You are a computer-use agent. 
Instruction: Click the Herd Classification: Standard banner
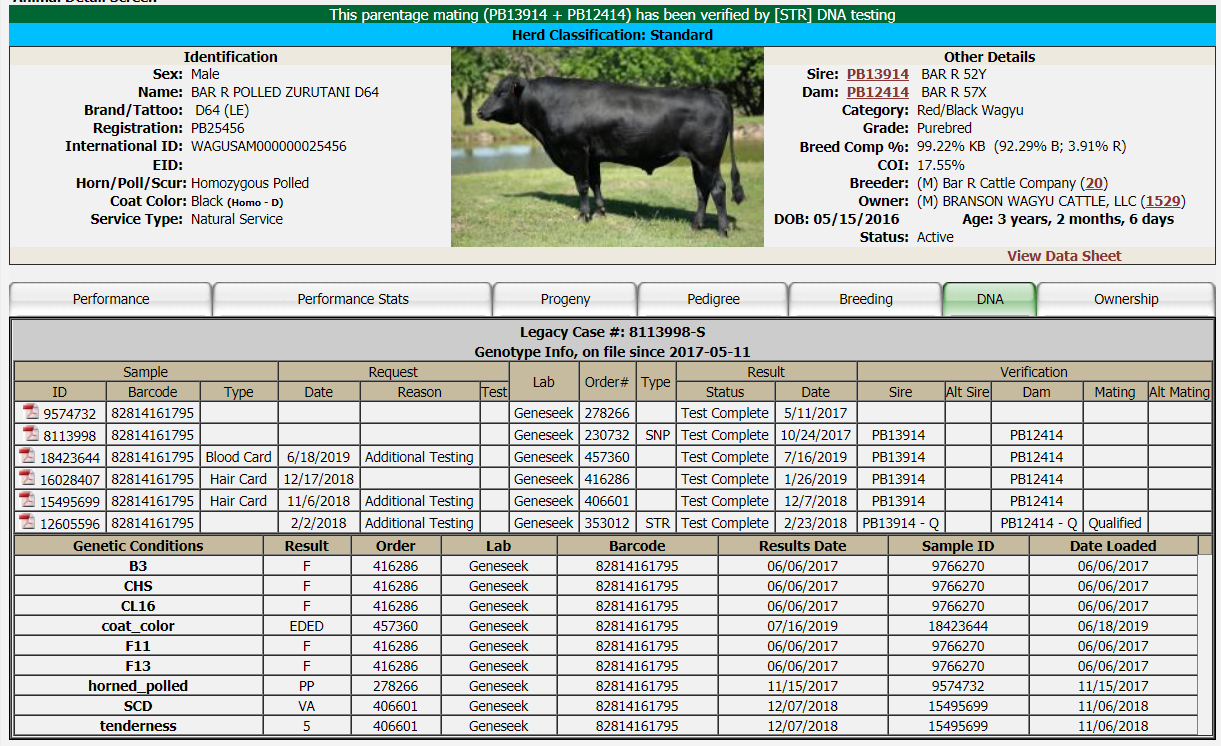pos(612,35)
